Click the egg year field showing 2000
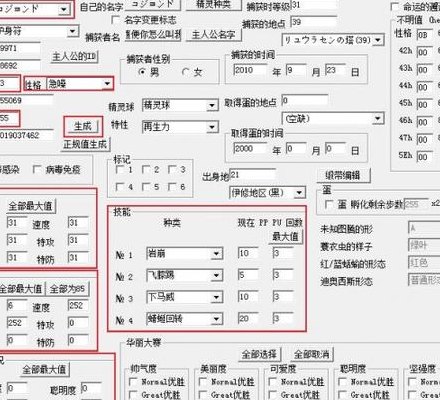 click(250, 148)
